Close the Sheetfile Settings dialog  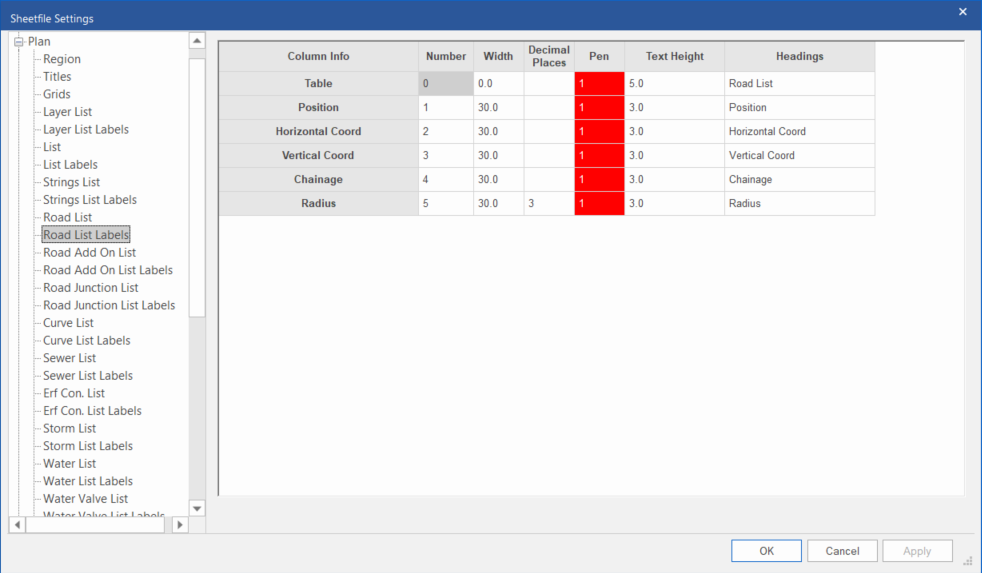coord(963,12)
